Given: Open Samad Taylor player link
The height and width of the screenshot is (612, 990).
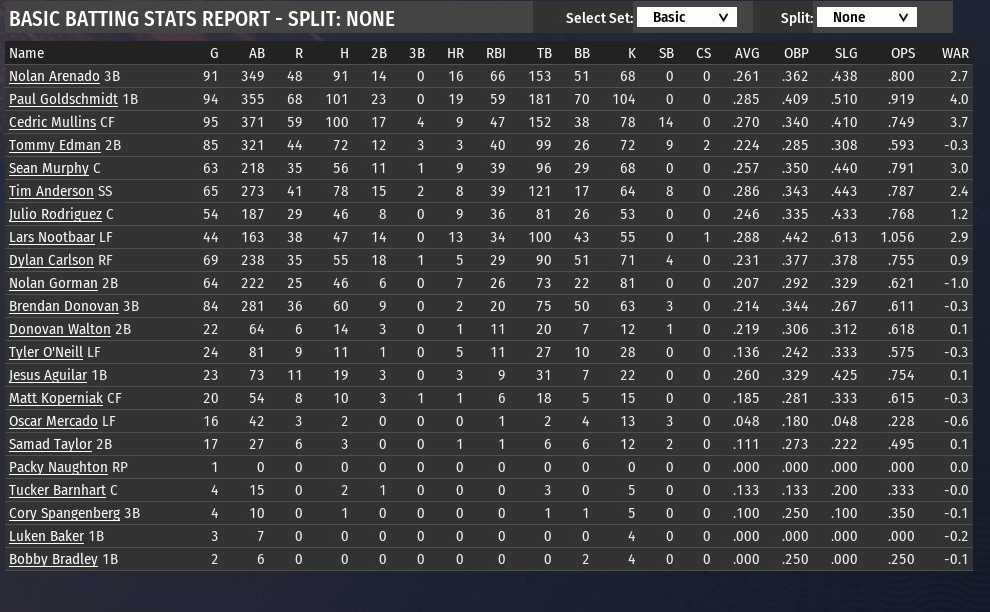Looking at the screenshot, I should pyautogui.click(x=51, y=445).
